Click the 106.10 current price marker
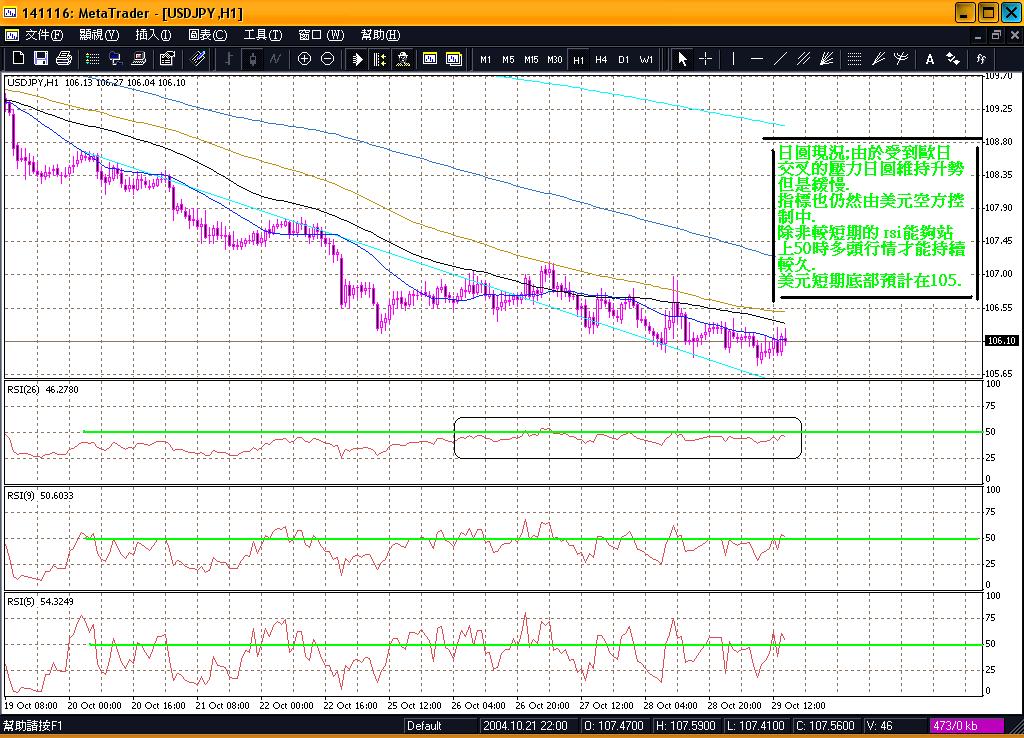1024x738 pixels. click(x=1000, y=341)
